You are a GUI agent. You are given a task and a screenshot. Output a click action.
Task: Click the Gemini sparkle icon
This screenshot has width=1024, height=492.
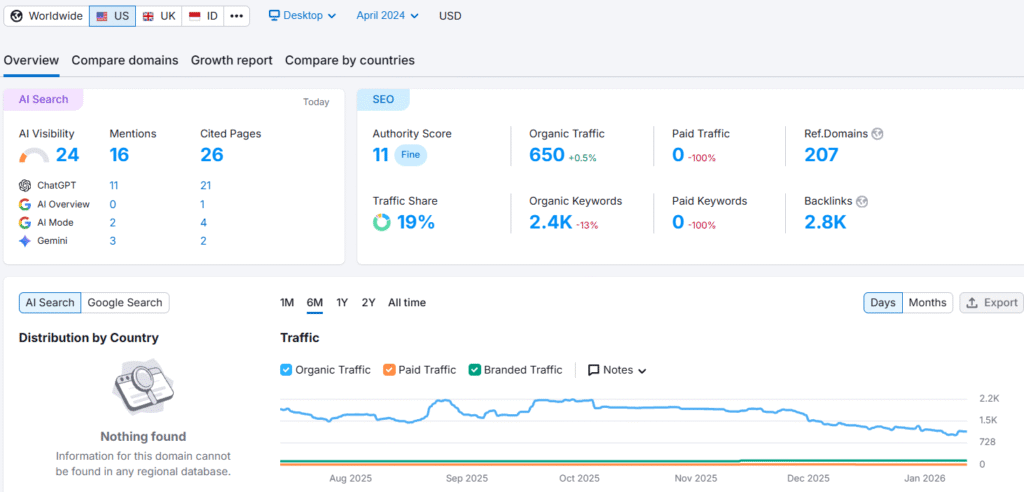[25, 241]
